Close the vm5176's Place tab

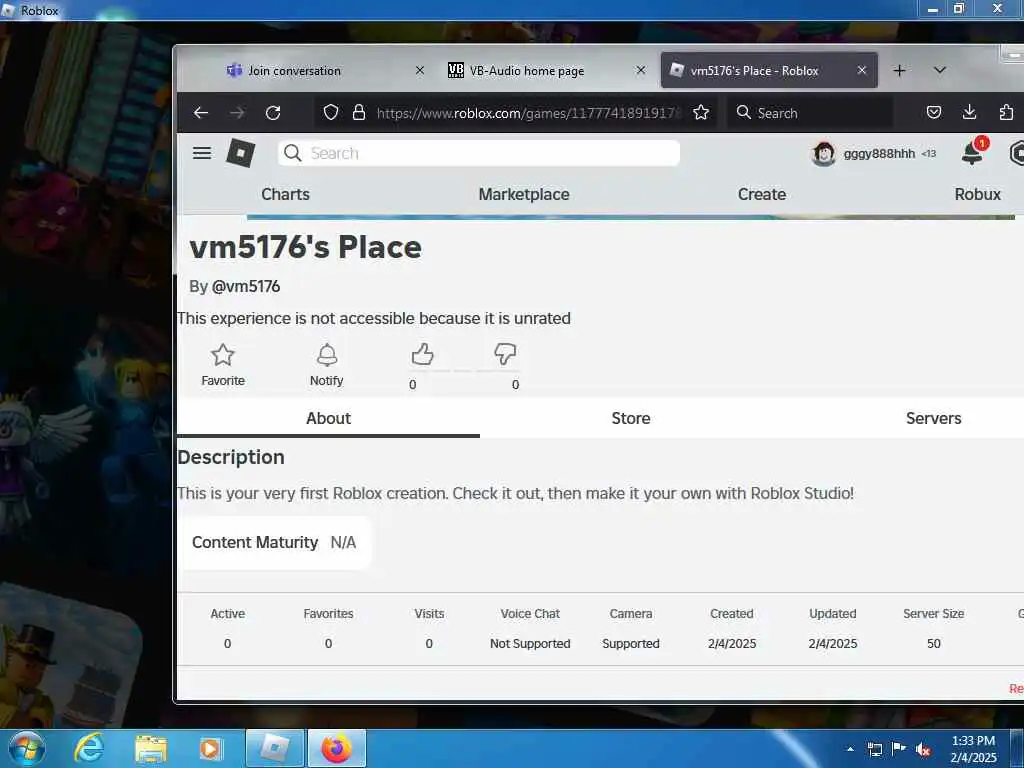[x=862, y=70]
